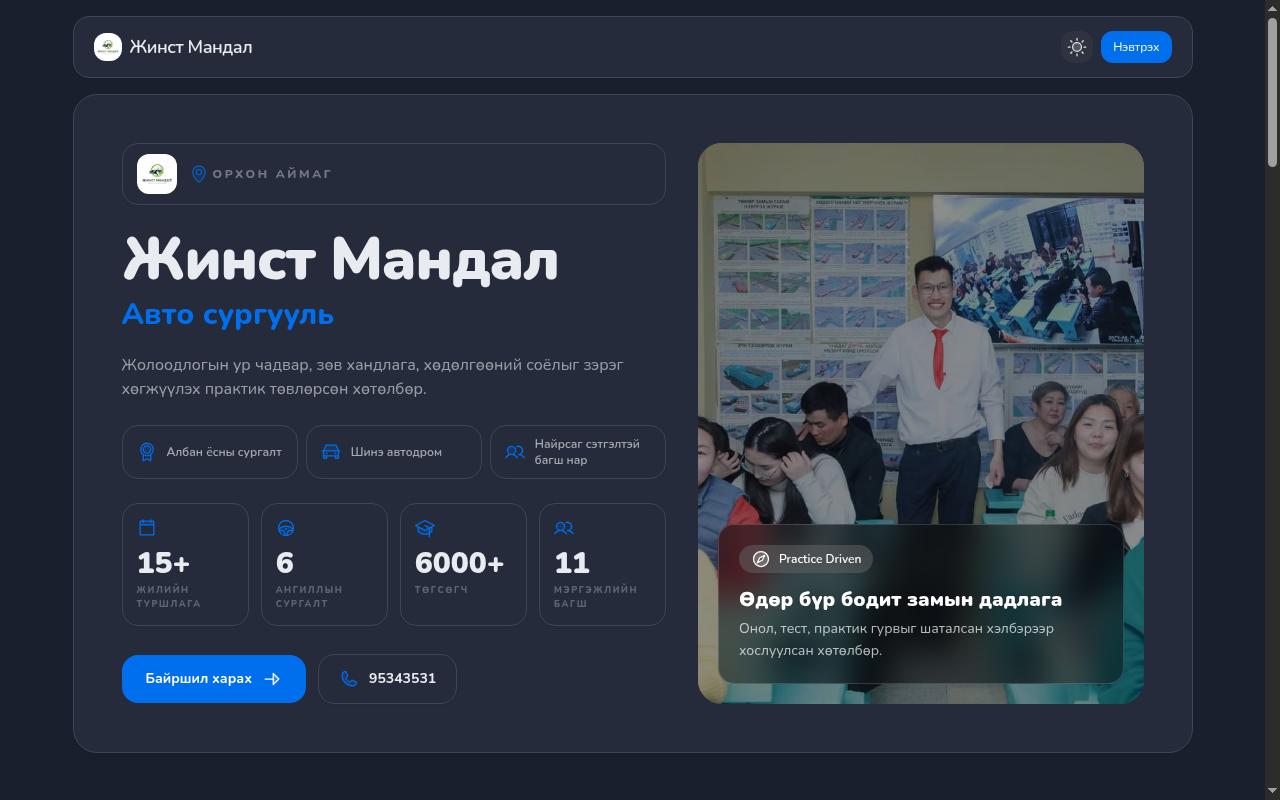Screen dimensions: 1280x800
Task: Click the phone icon next to 95343531
Action: pyautogui.click(x=349, y=679)
